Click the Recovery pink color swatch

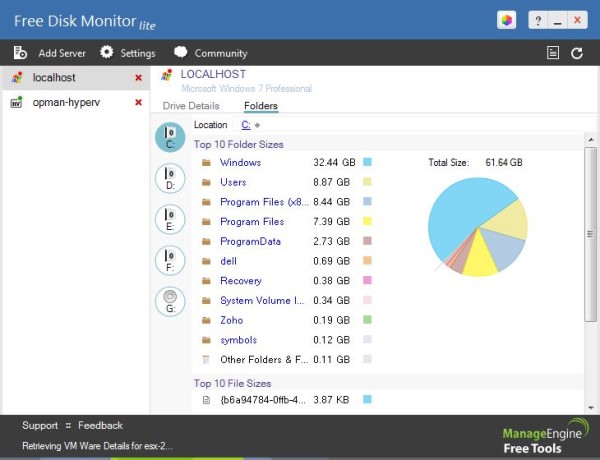click(x=367, y=280)
